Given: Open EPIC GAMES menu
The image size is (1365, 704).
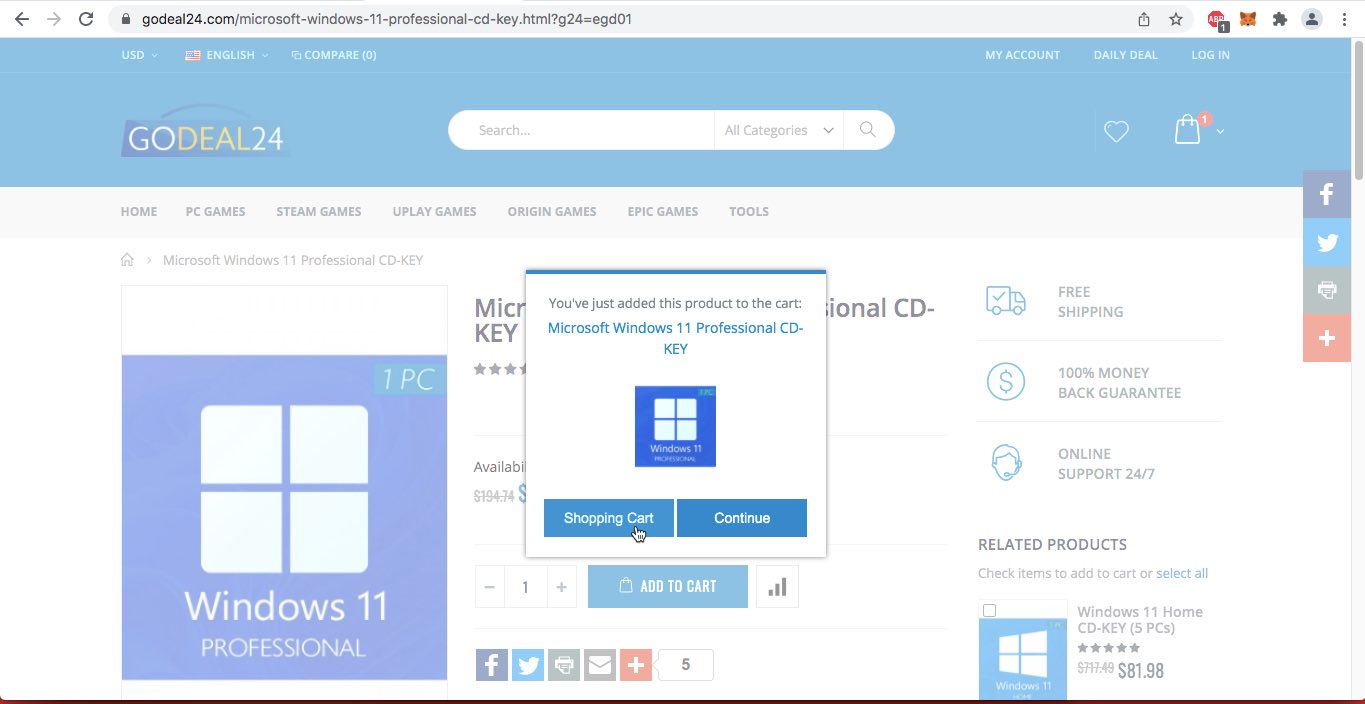Looking at the screenshot, I should pyautogui.click(x=663, y=211).
